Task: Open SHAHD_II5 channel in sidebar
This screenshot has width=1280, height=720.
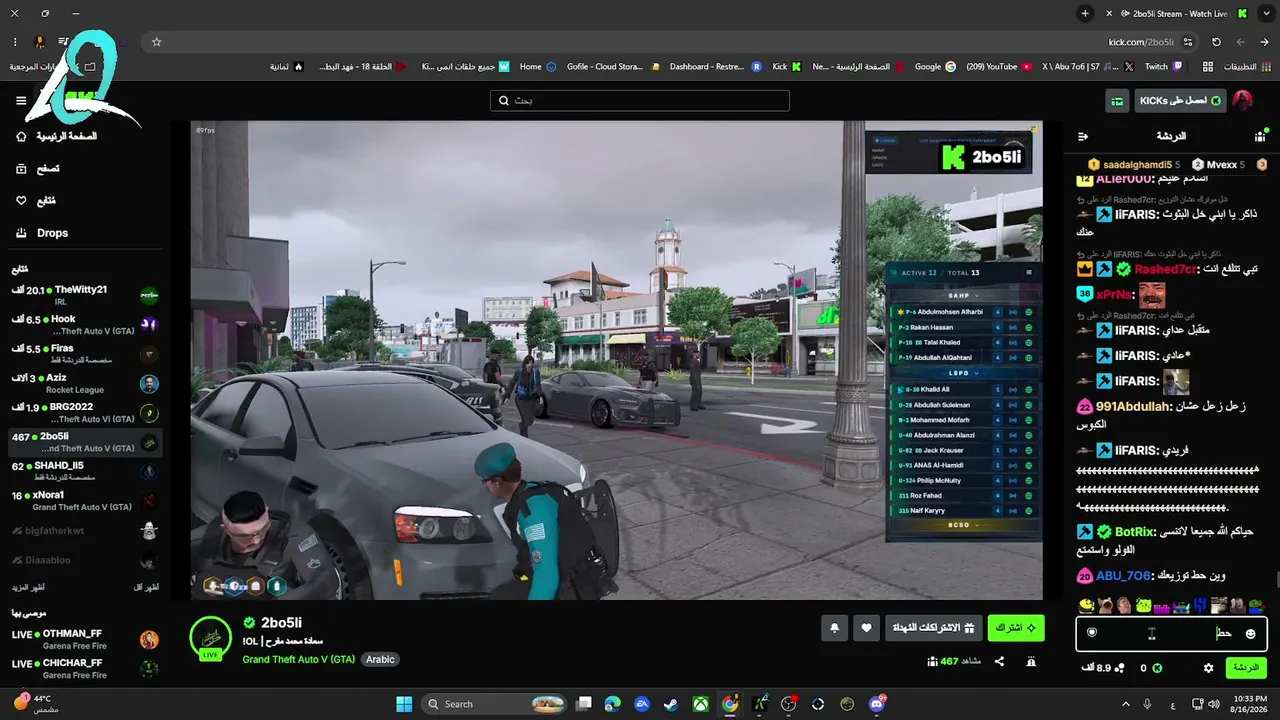Action: 84,472
